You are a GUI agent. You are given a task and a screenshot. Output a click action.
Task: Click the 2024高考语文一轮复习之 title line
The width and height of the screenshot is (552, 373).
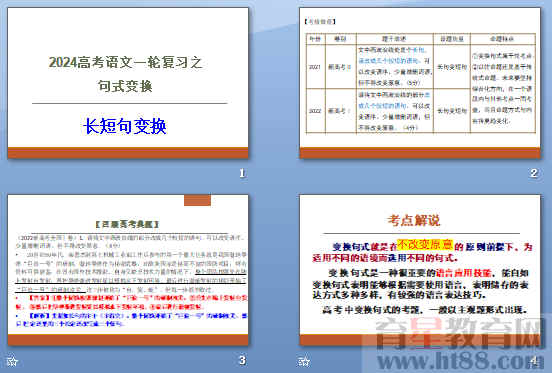126,62
